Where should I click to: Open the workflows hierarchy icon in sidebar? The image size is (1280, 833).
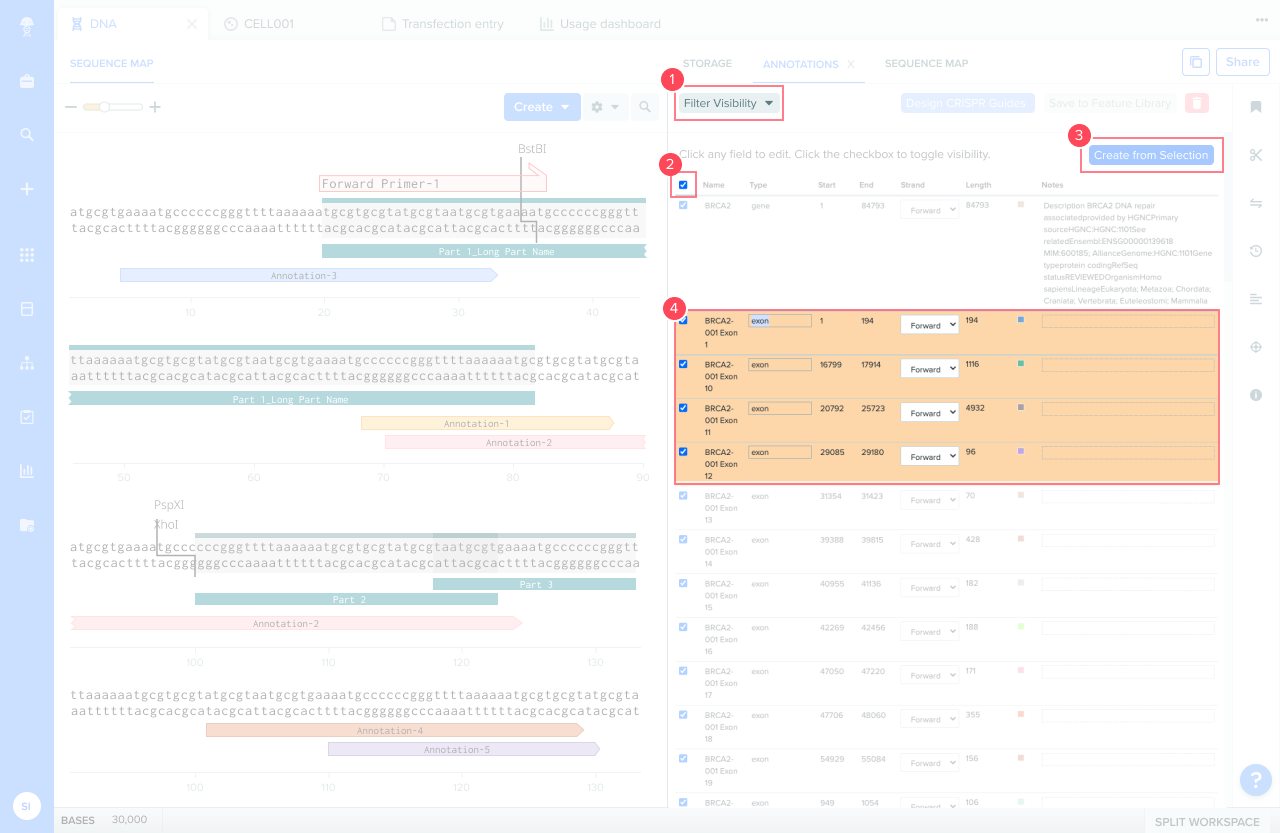click(27, 363)
